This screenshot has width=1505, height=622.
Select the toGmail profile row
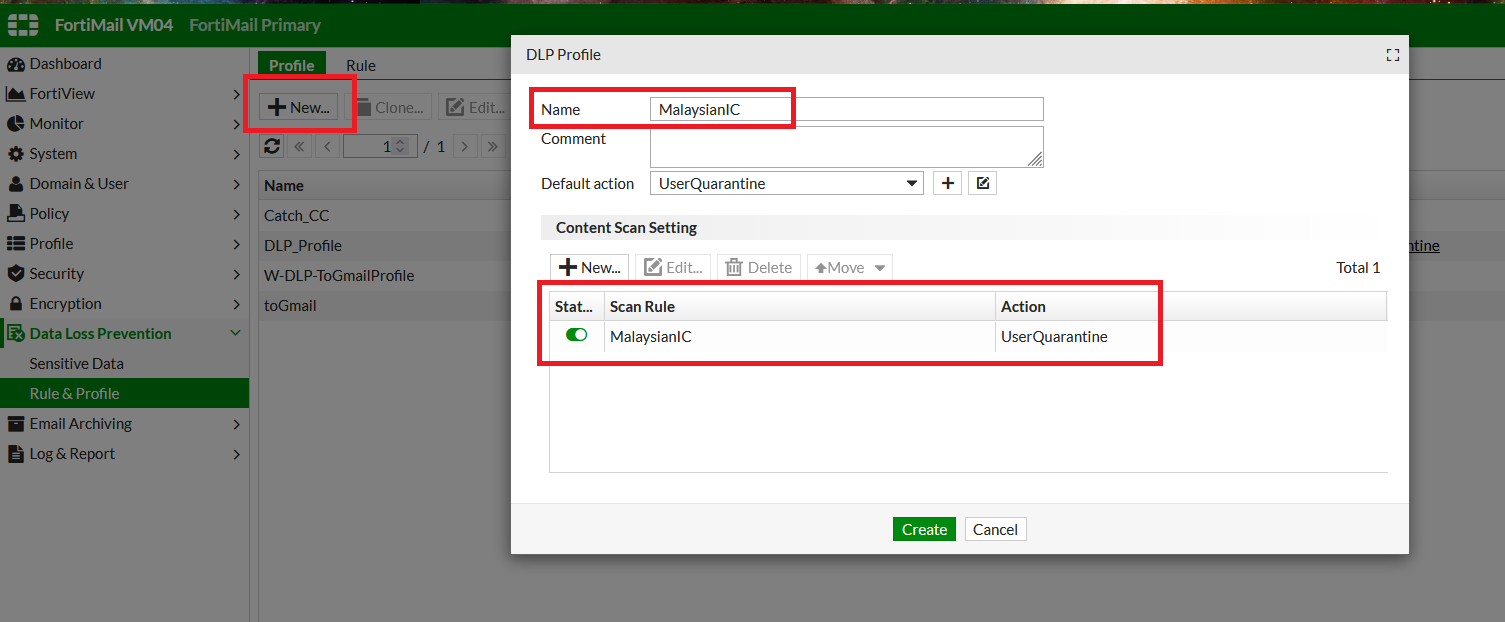[x=384, y=305]
